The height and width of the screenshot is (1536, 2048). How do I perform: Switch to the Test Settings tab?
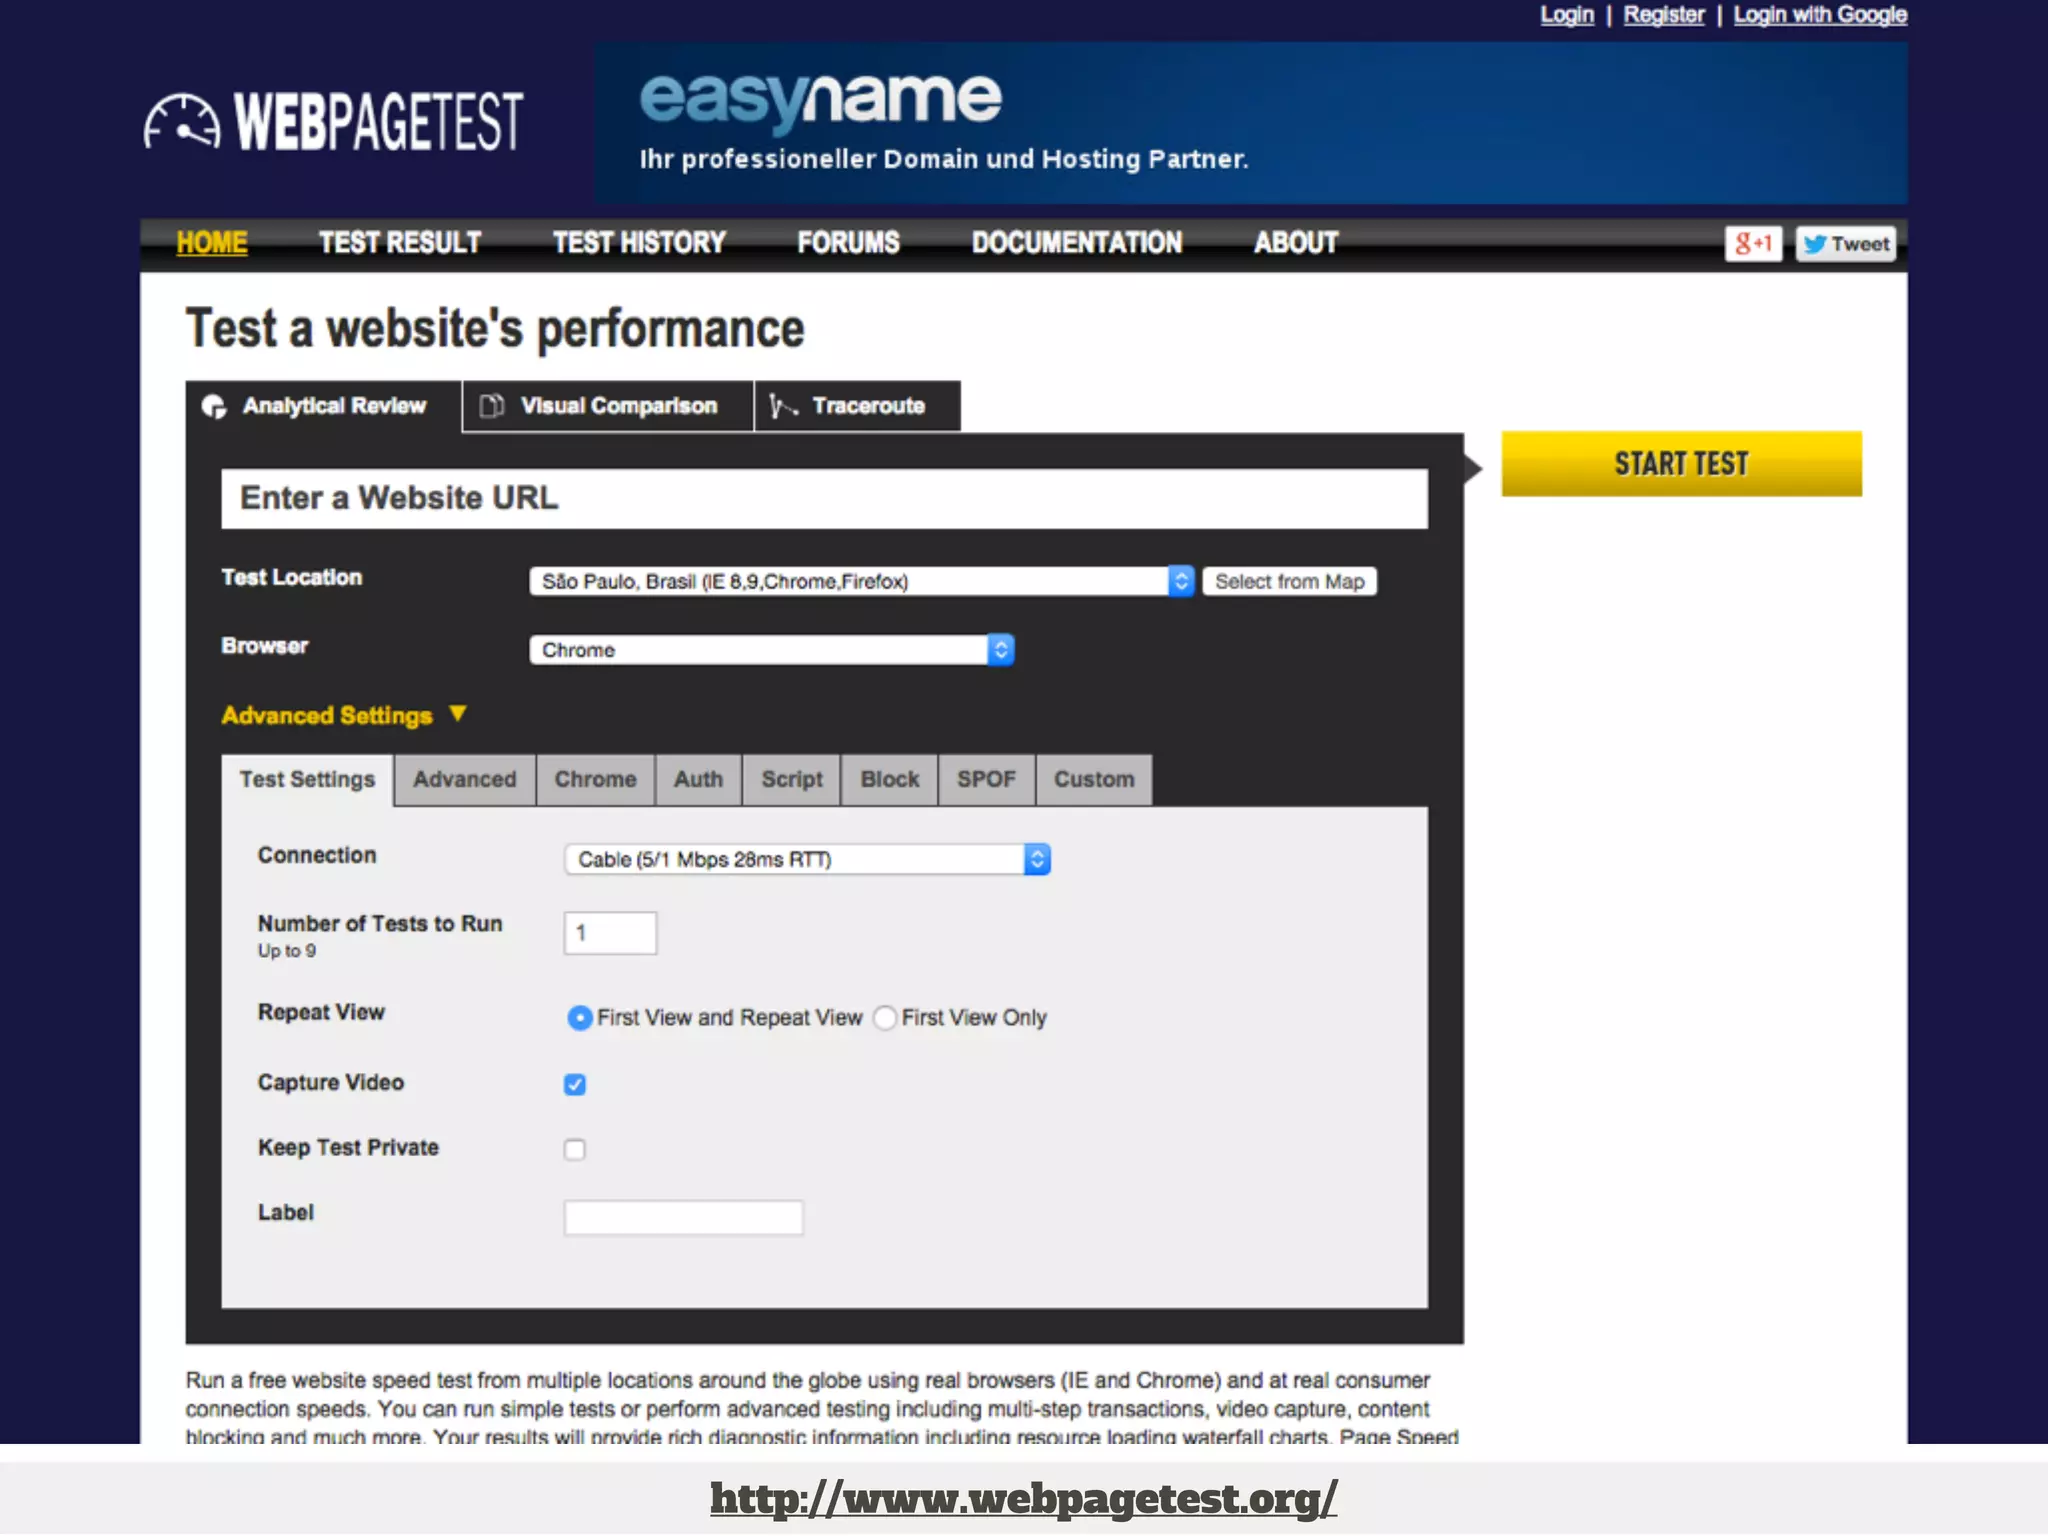point(307,780)
